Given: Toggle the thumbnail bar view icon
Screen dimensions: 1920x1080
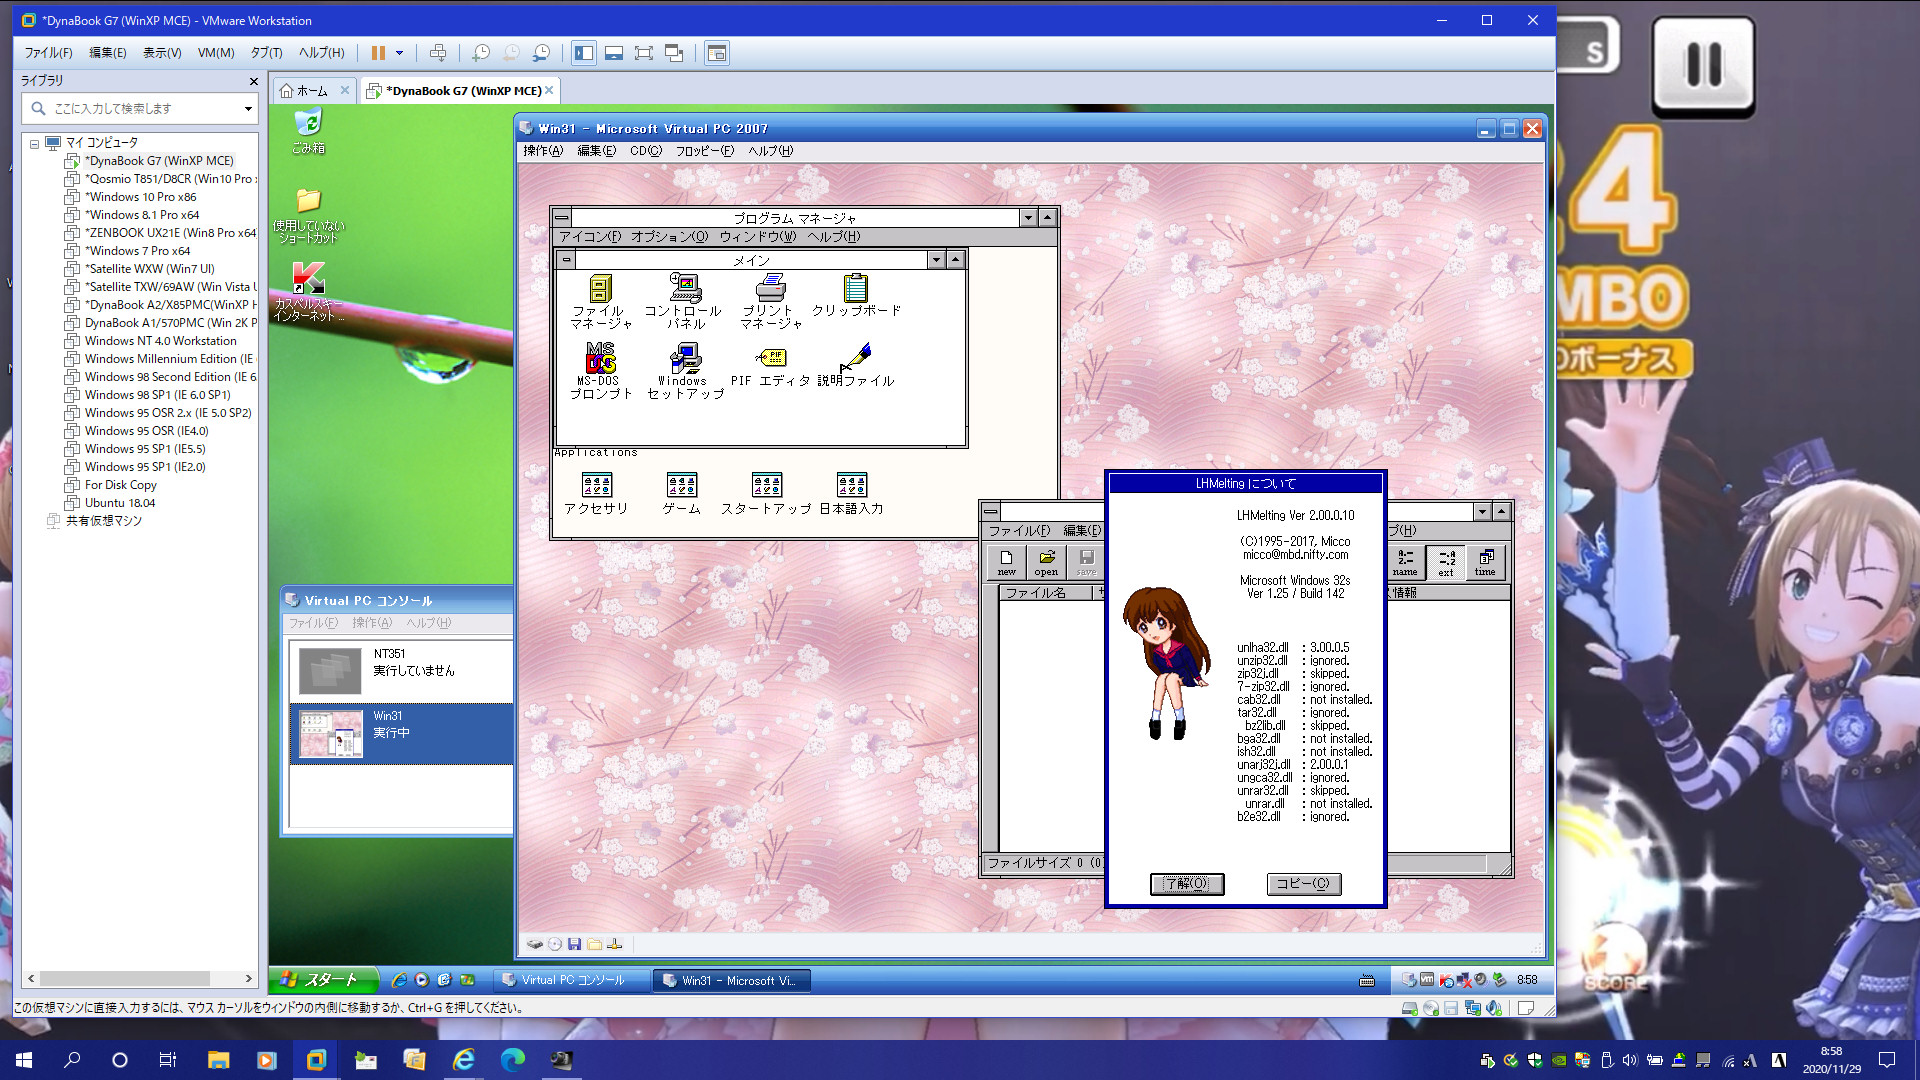Looking at the screenshot, I should tap(614, 53).
